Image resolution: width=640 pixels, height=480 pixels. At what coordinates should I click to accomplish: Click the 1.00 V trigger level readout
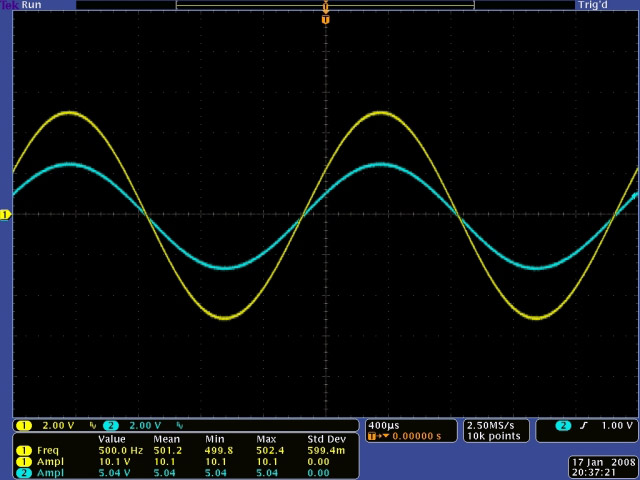coord(615,425)
